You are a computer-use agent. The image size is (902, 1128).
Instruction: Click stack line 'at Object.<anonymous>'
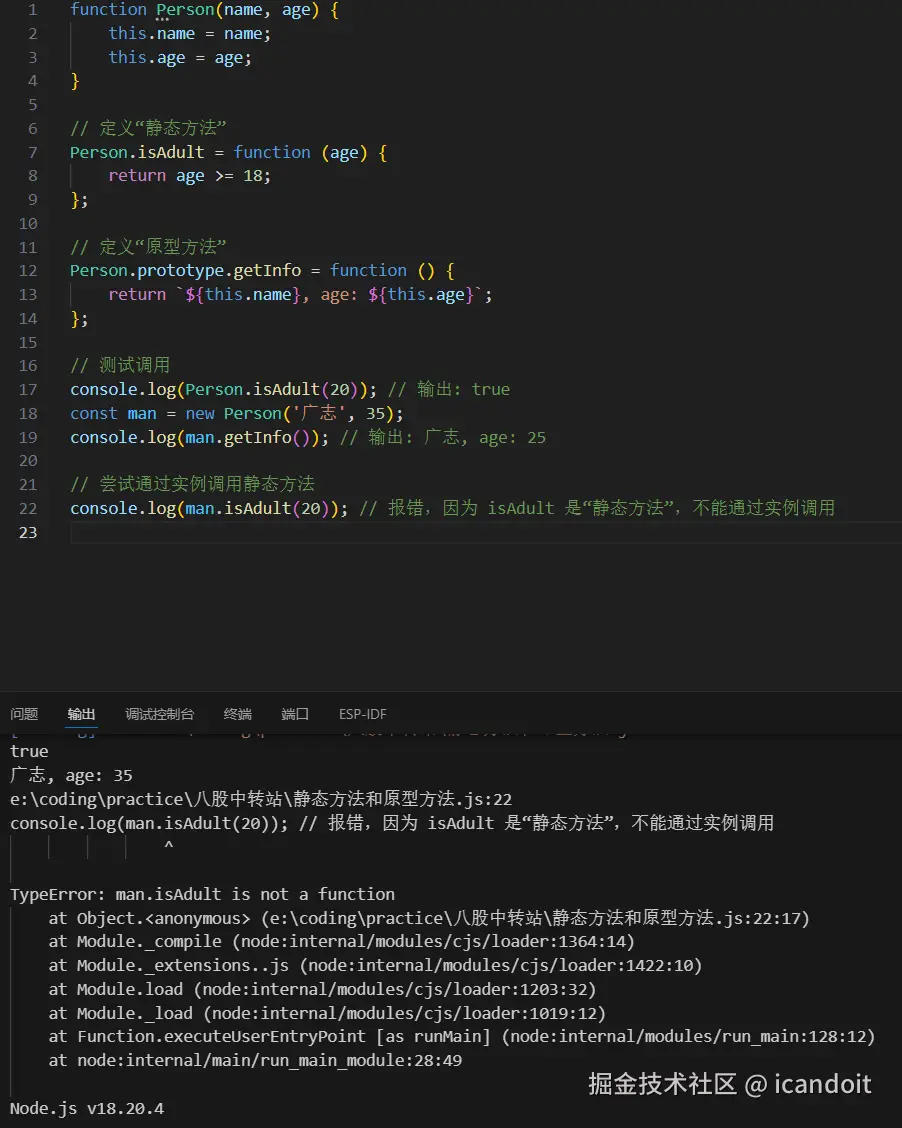[x=429, y=918]
